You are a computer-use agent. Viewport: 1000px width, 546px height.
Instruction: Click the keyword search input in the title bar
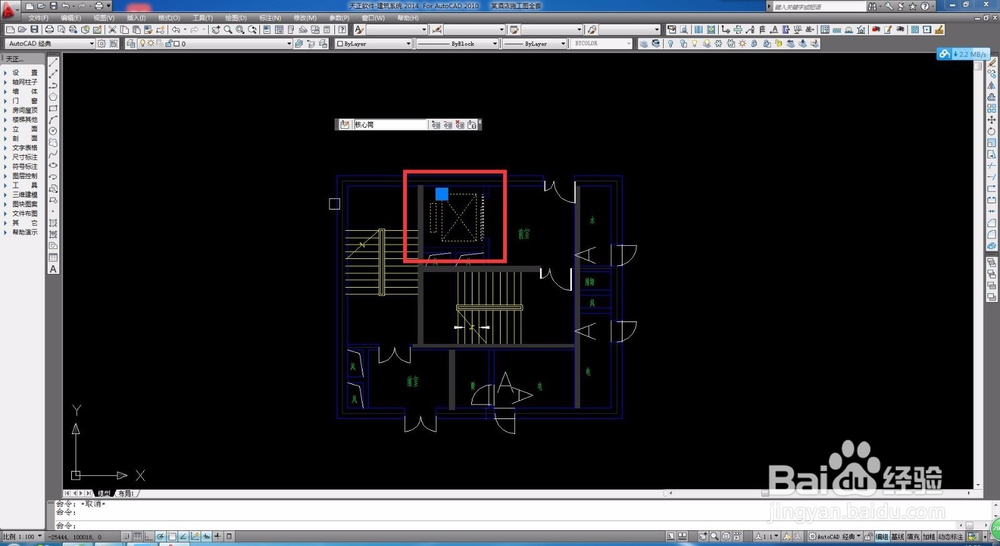tap(818, 6)
